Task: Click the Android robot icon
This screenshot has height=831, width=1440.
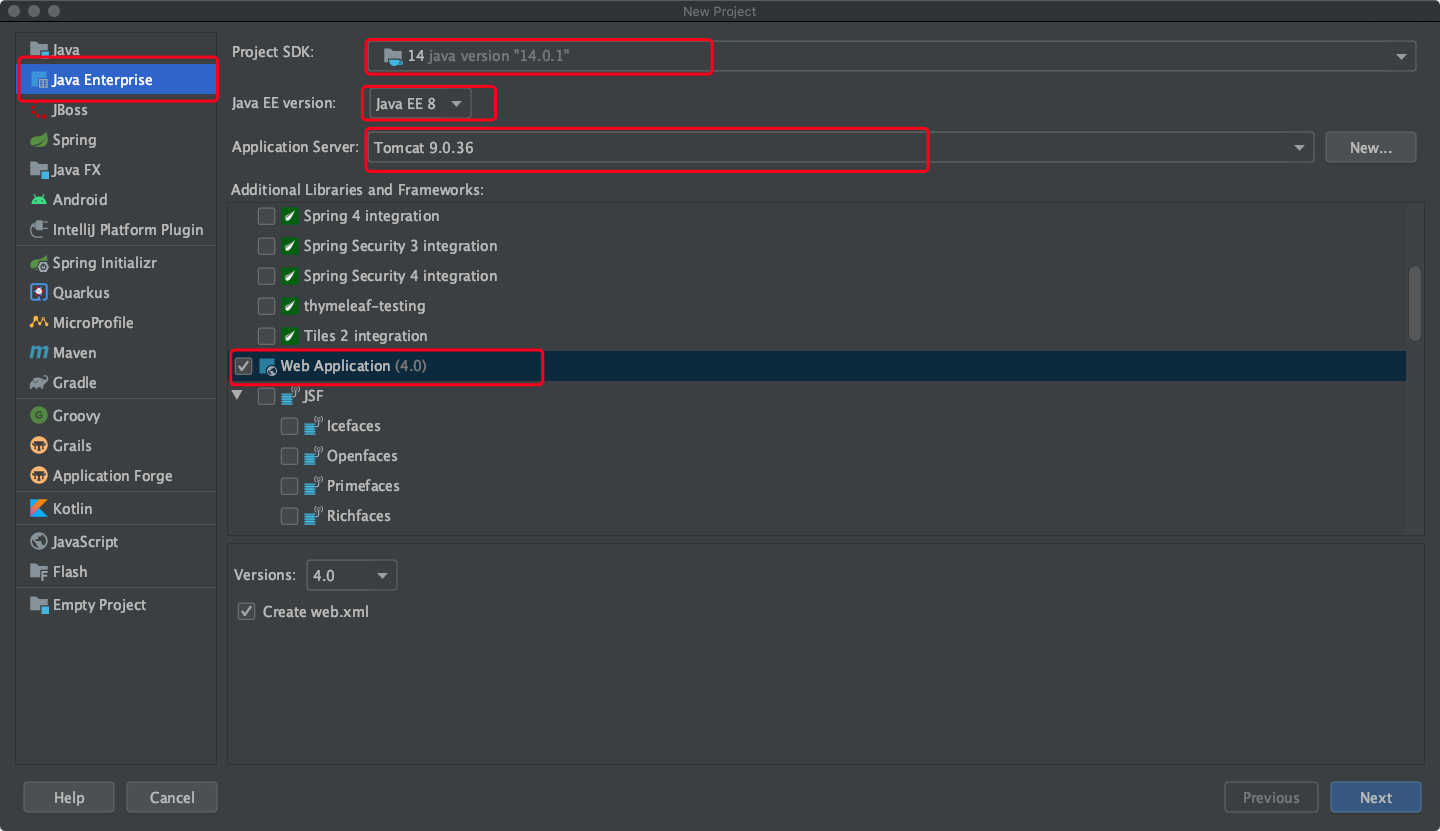Action: point(39,200)
